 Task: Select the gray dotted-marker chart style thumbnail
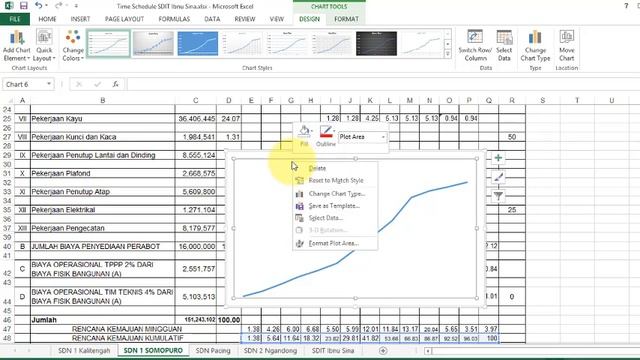pyautogui.click(x=153, y=43)
